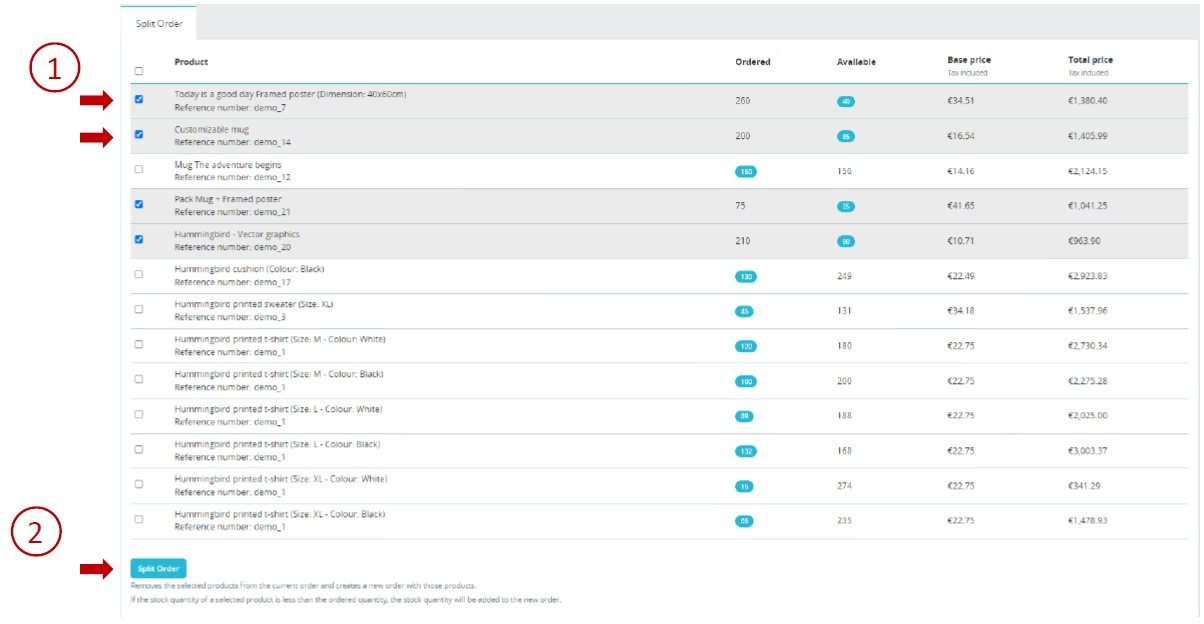This screenshot has width=1204, height=624.
Task: Click the Customizable mug product name
Action: 211,129
